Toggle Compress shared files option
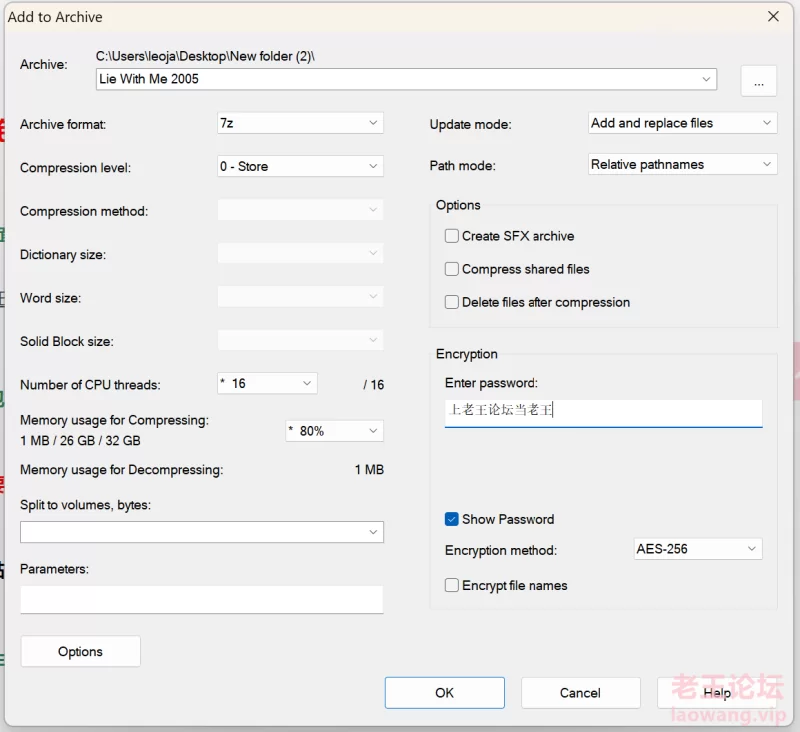This screenshot has width=800, height=732. [452, 269]
